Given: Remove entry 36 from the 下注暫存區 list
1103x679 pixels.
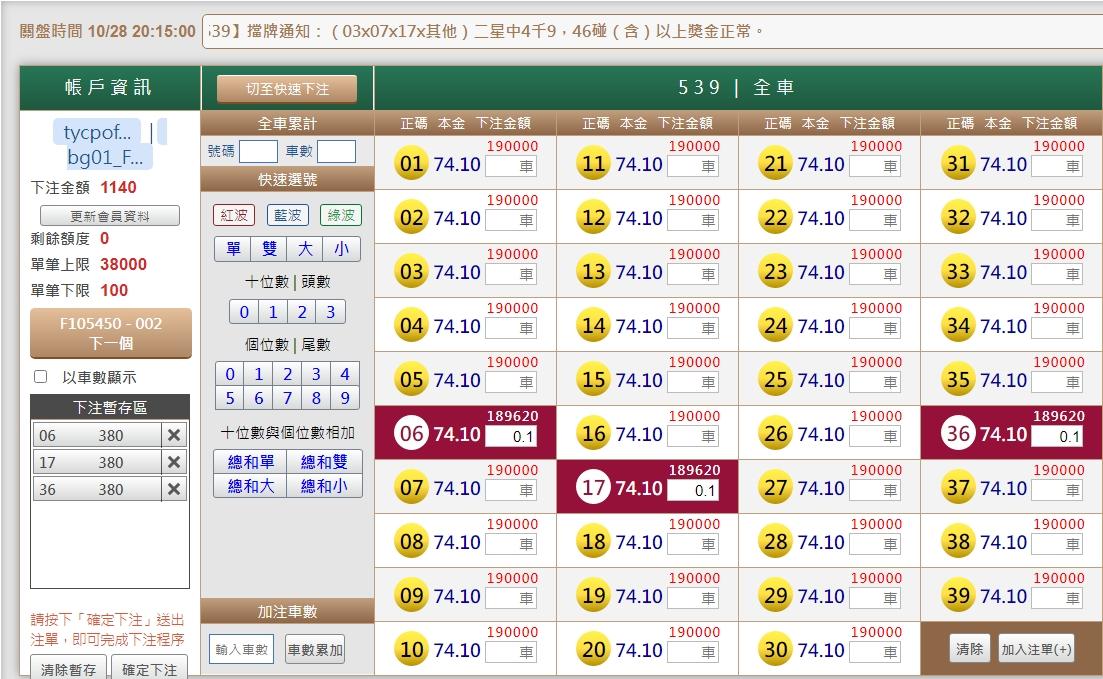Looking at the screenshot, I should (174, 489).
